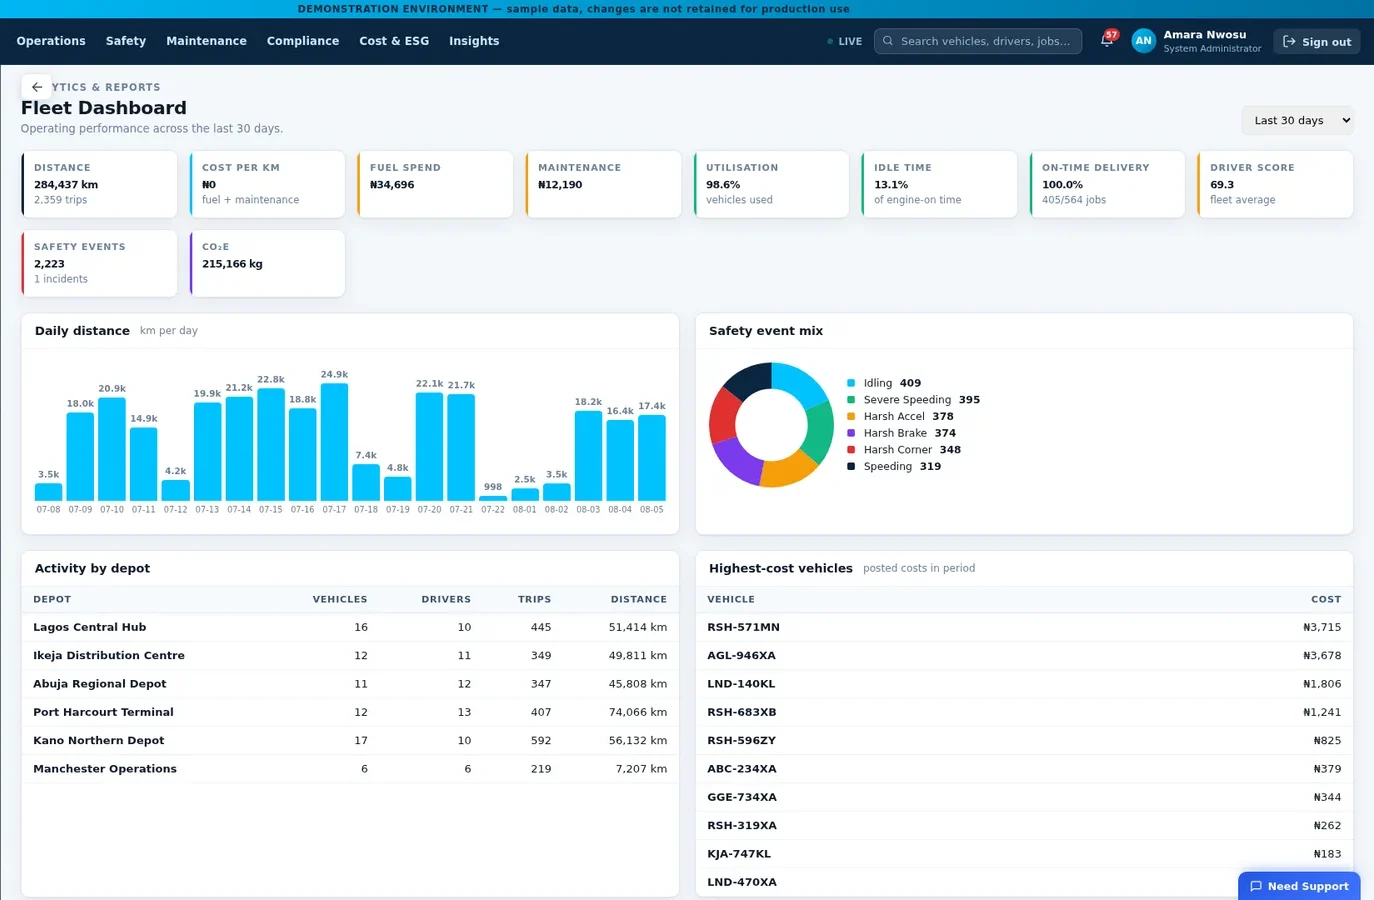This screenshot has width=1374, height=900.
Task: Open the Insights menu
Action: click(x=474, y=41)
